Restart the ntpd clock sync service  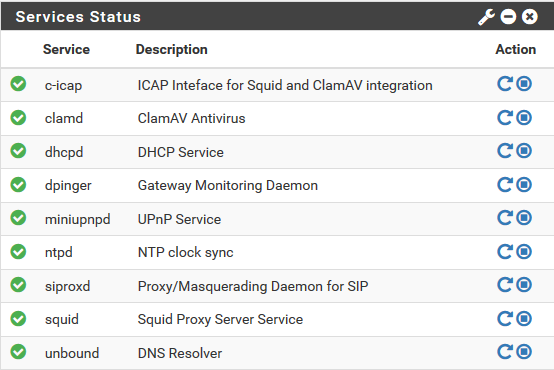coord(505,252)
